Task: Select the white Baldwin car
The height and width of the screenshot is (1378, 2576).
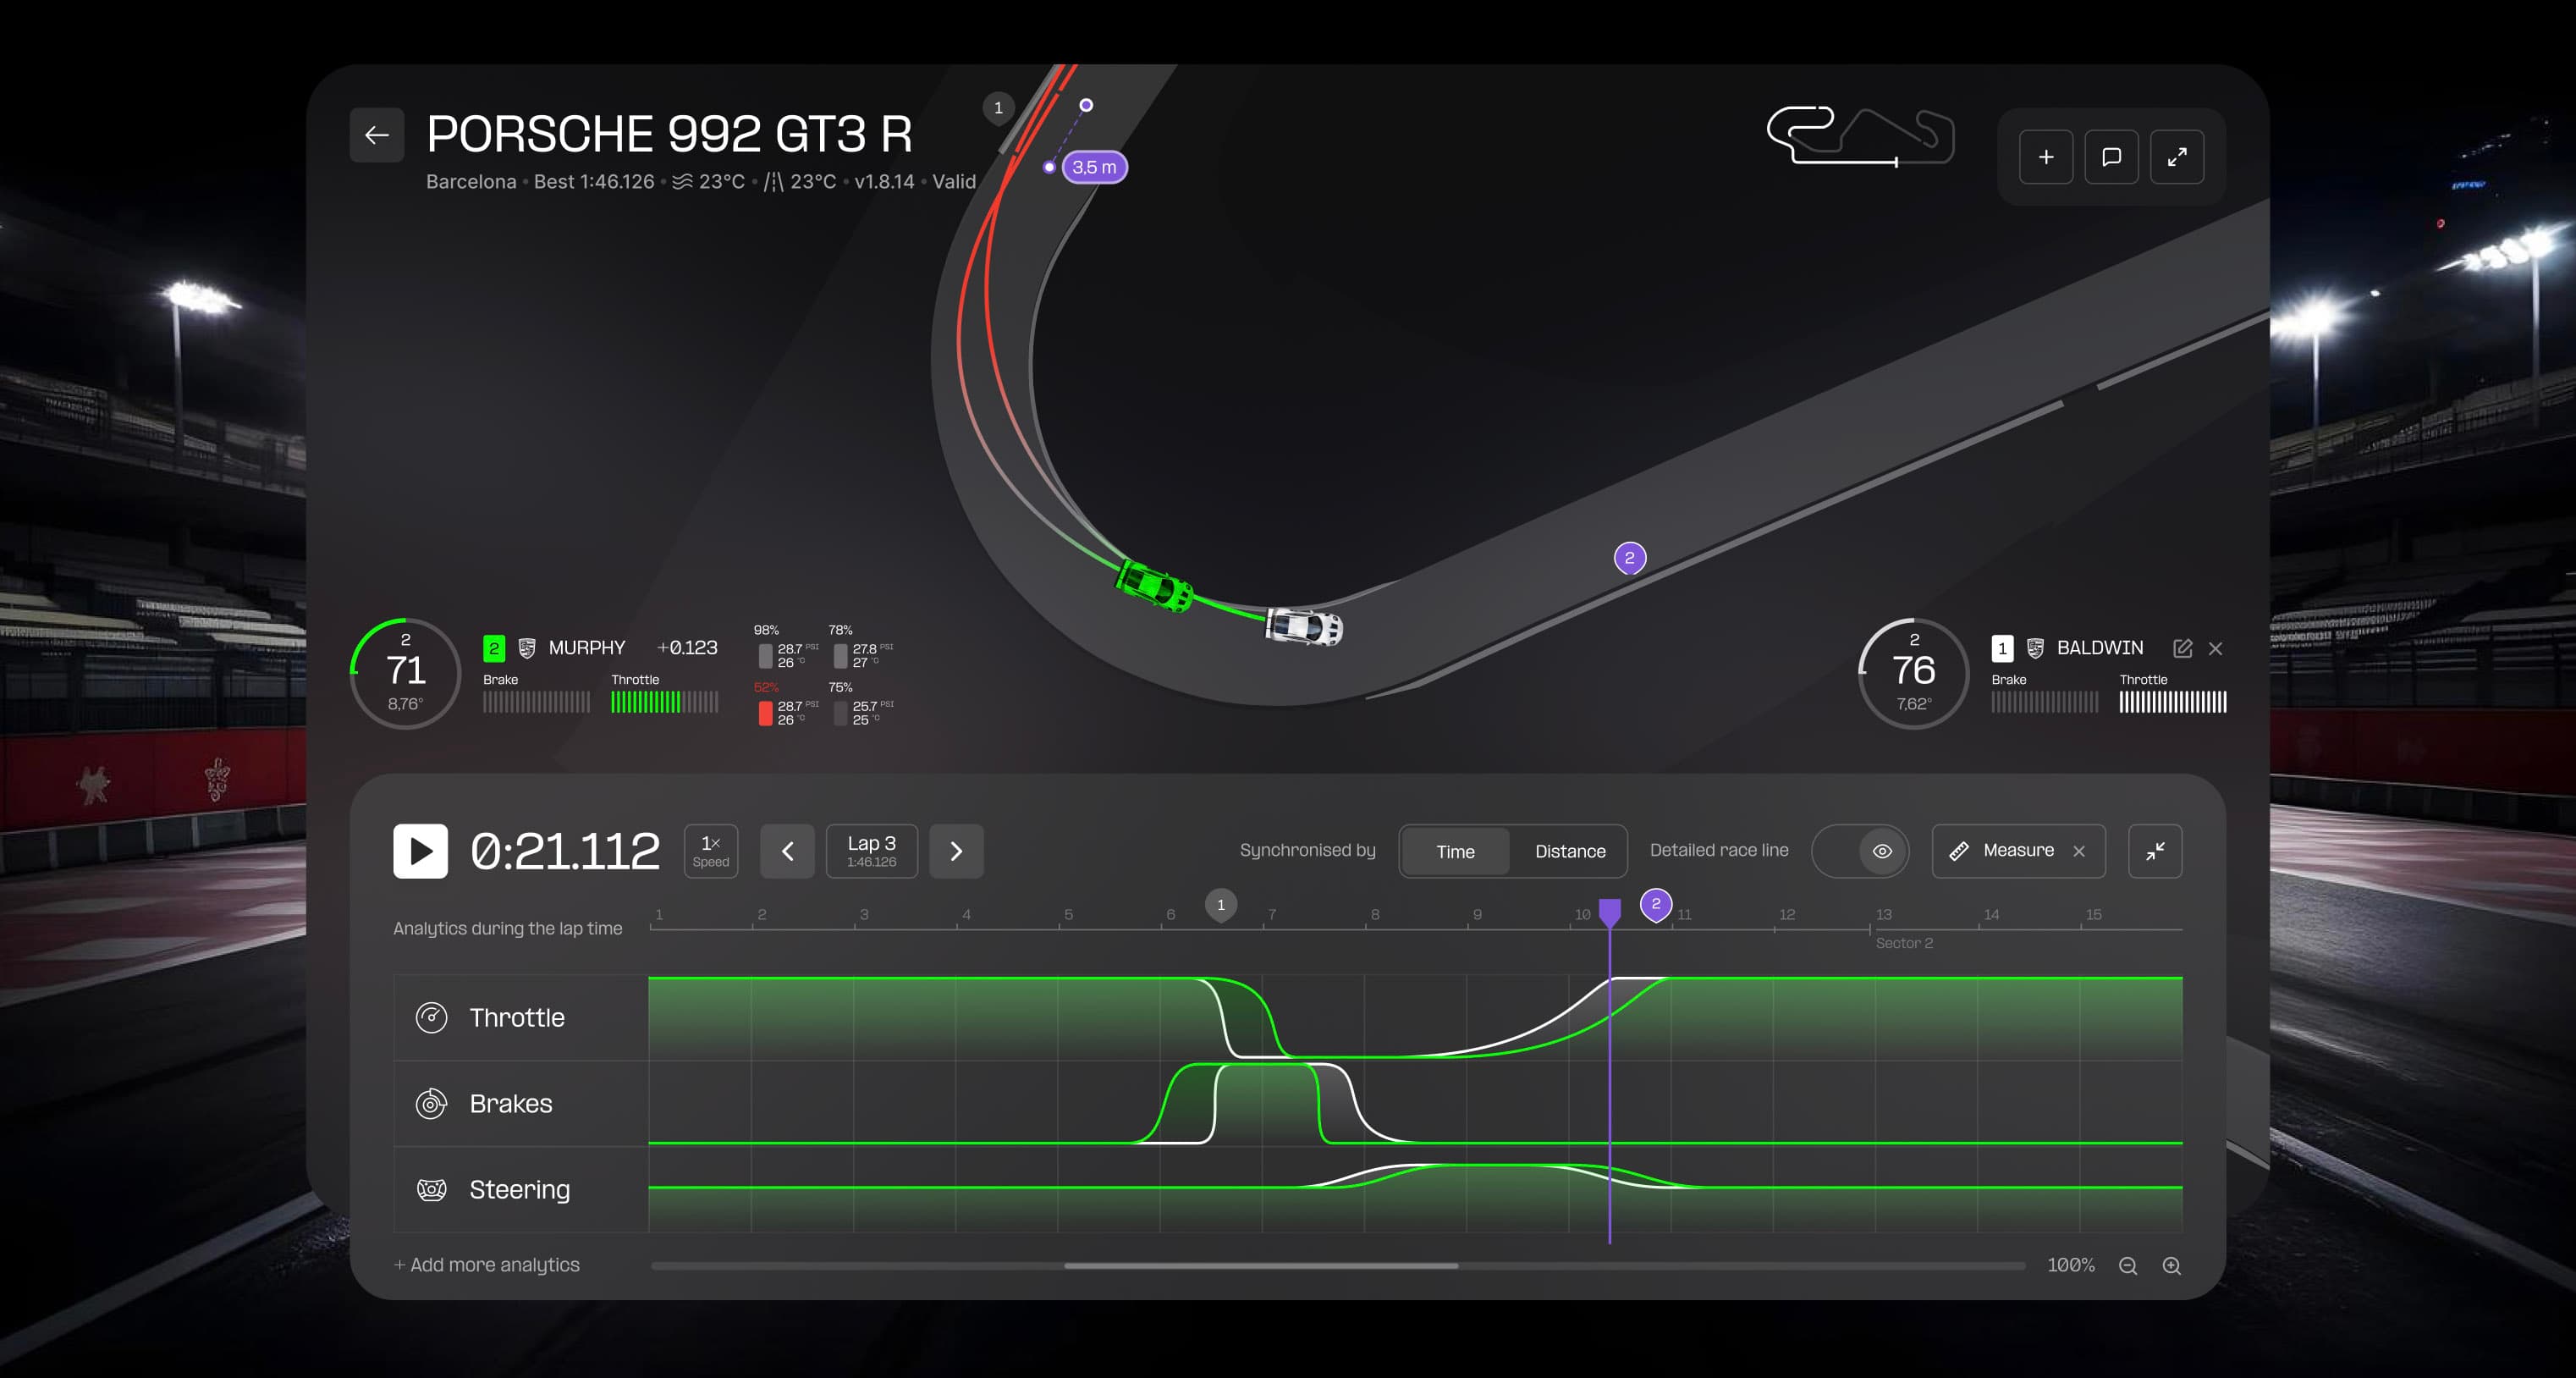Action: pyautogui.click(x=1304, y=627)
